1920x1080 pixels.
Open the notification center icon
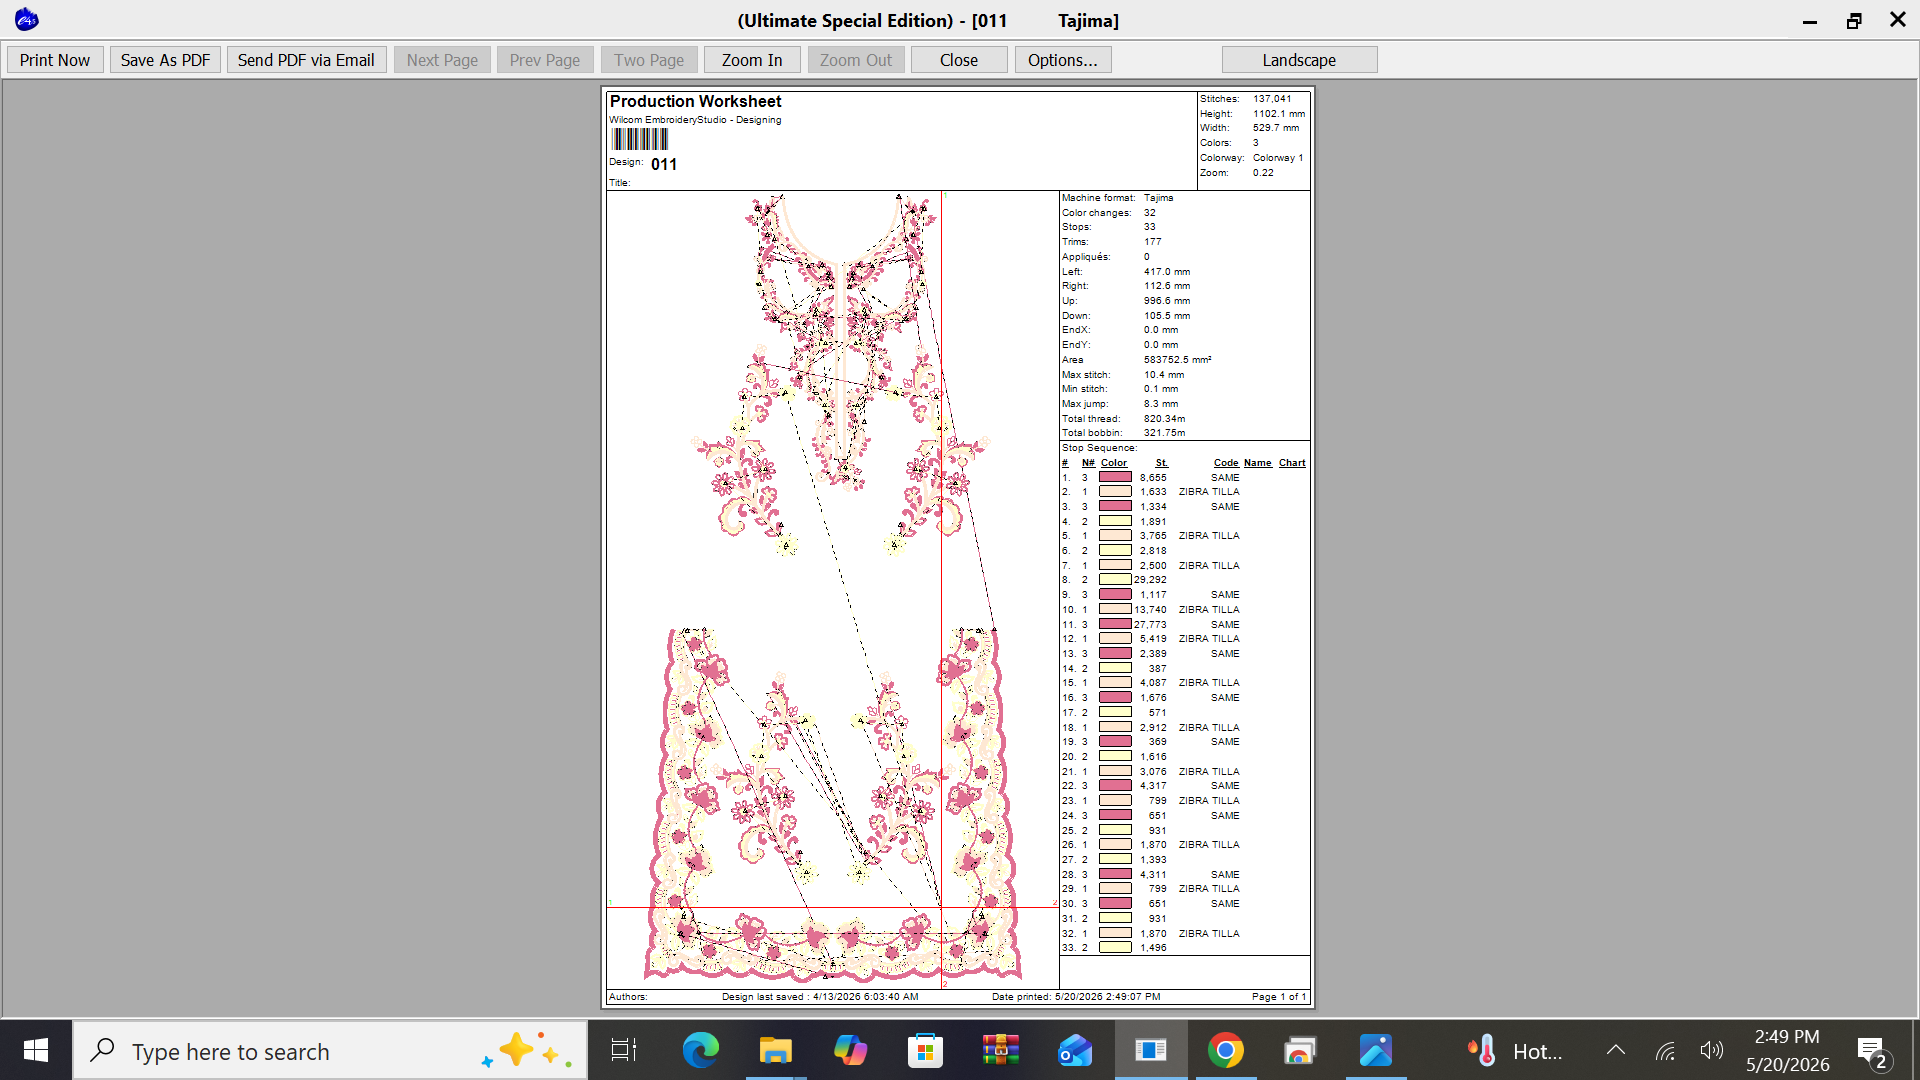pyautogui.click(x=1873, y=1052)
